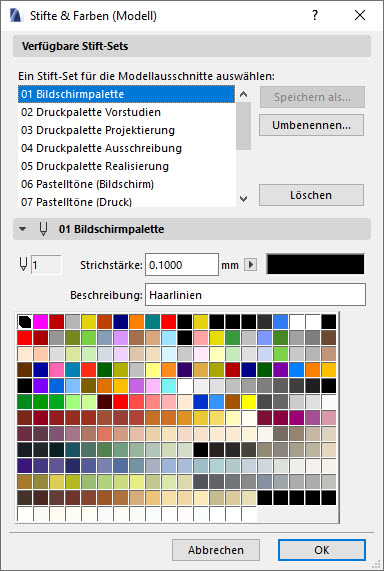
Task: Select 06 Pastelltöne (Bildschirm) in the list
Action: [x=126, y=184]
